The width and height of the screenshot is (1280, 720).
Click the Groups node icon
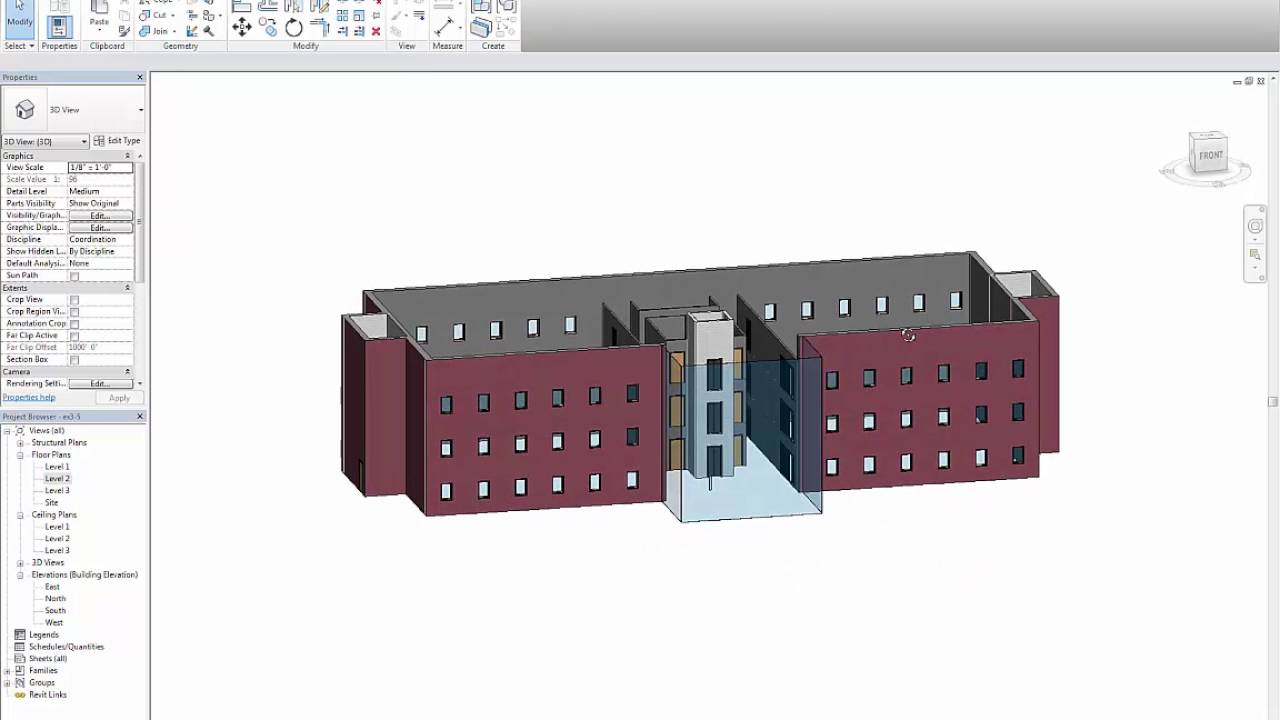tap(20, 683)
